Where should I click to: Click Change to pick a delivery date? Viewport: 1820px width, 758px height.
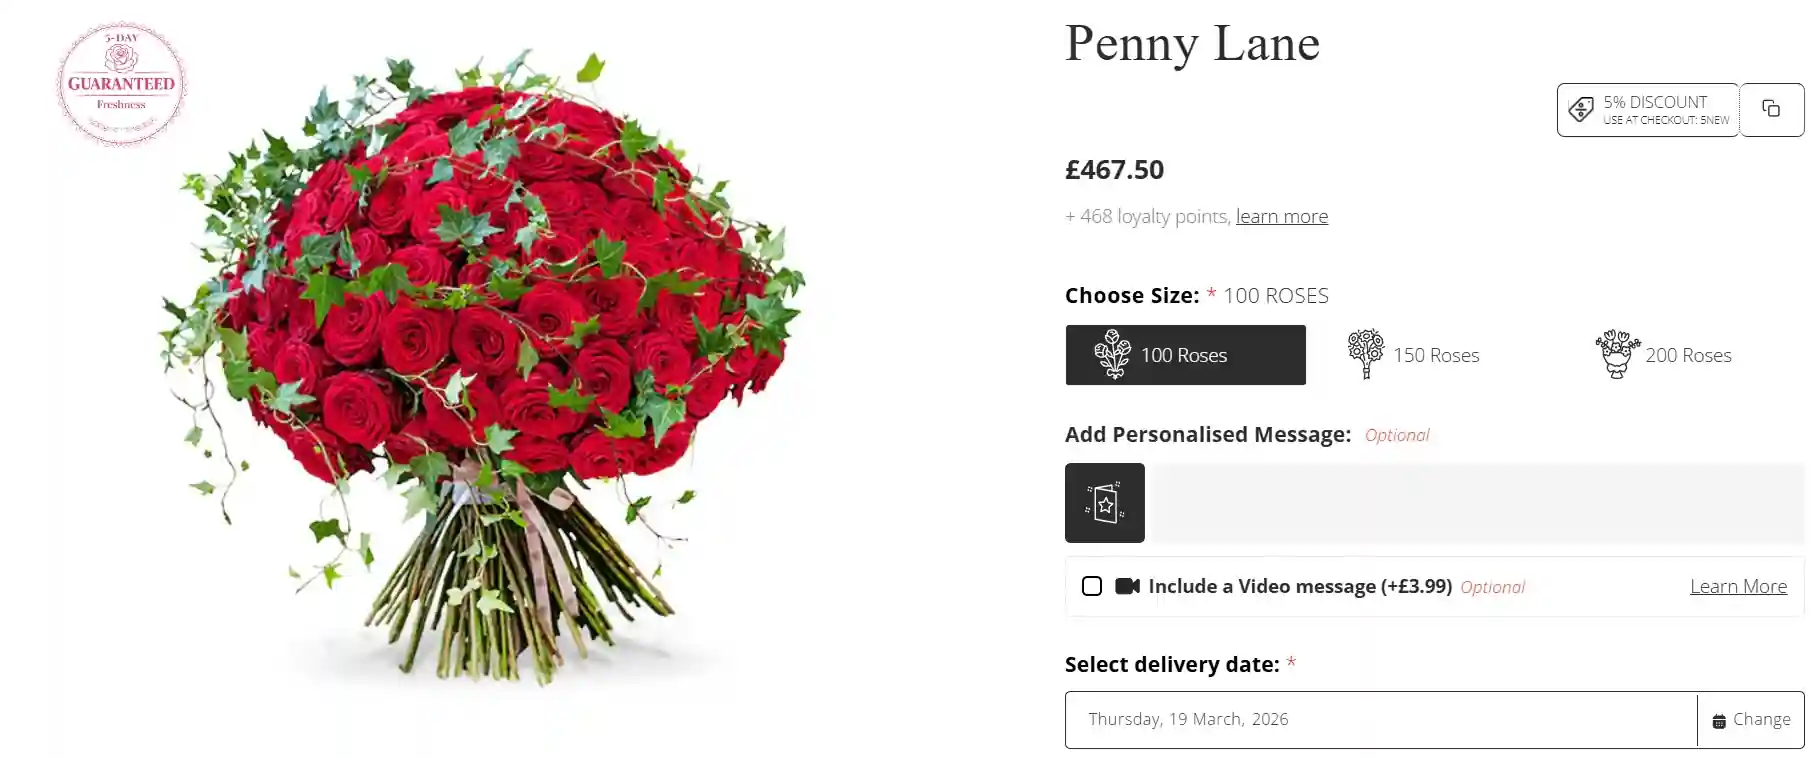pyautogui.click(x=1761, y=720)
